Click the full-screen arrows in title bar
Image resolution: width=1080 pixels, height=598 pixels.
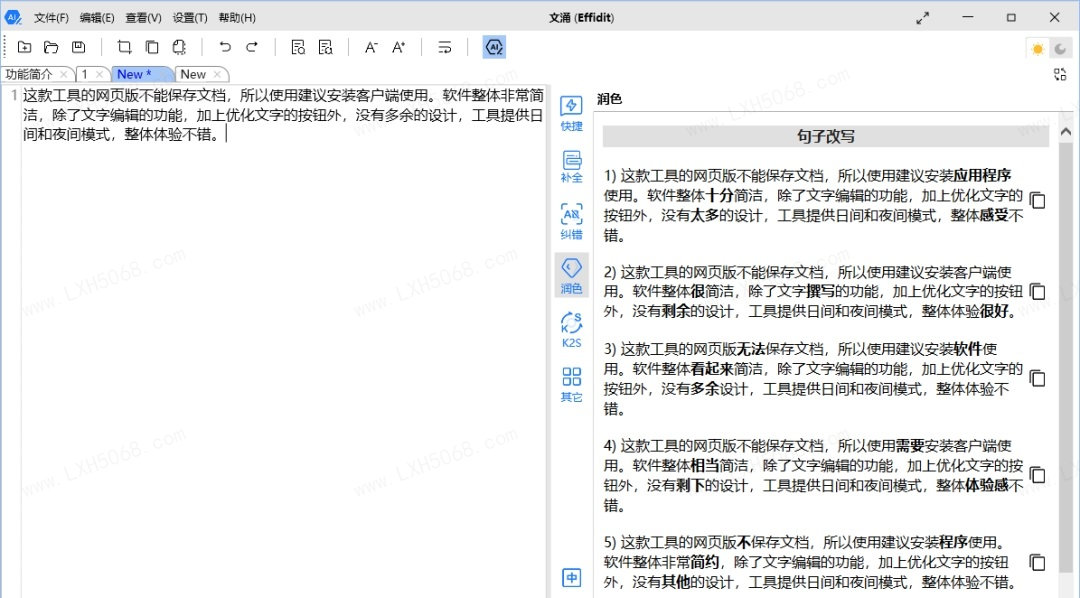click(x=922, y=18)
